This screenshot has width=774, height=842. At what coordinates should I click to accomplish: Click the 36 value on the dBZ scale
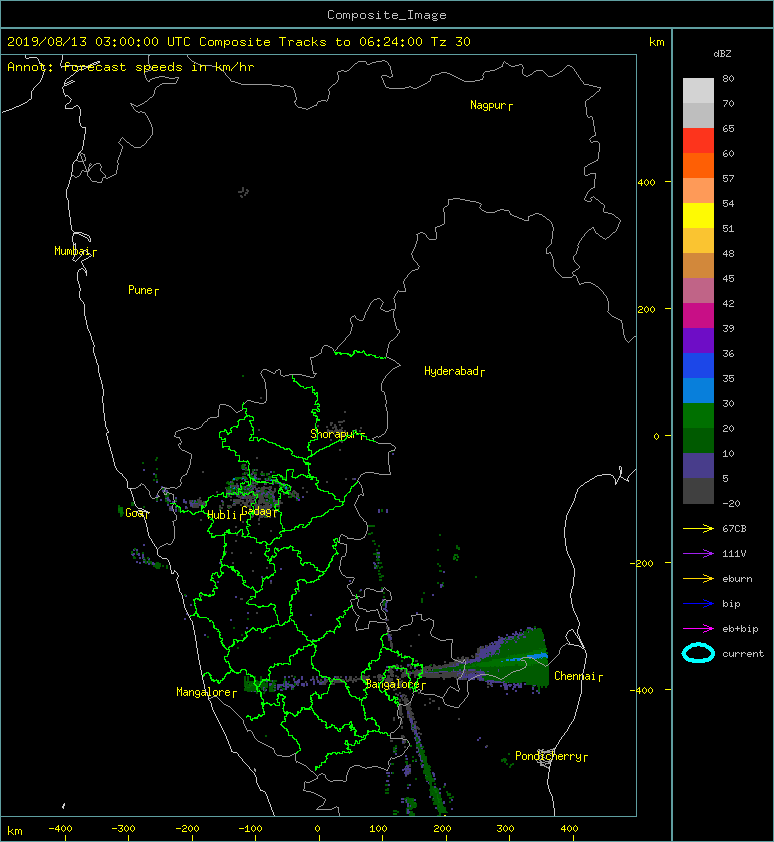728,353
